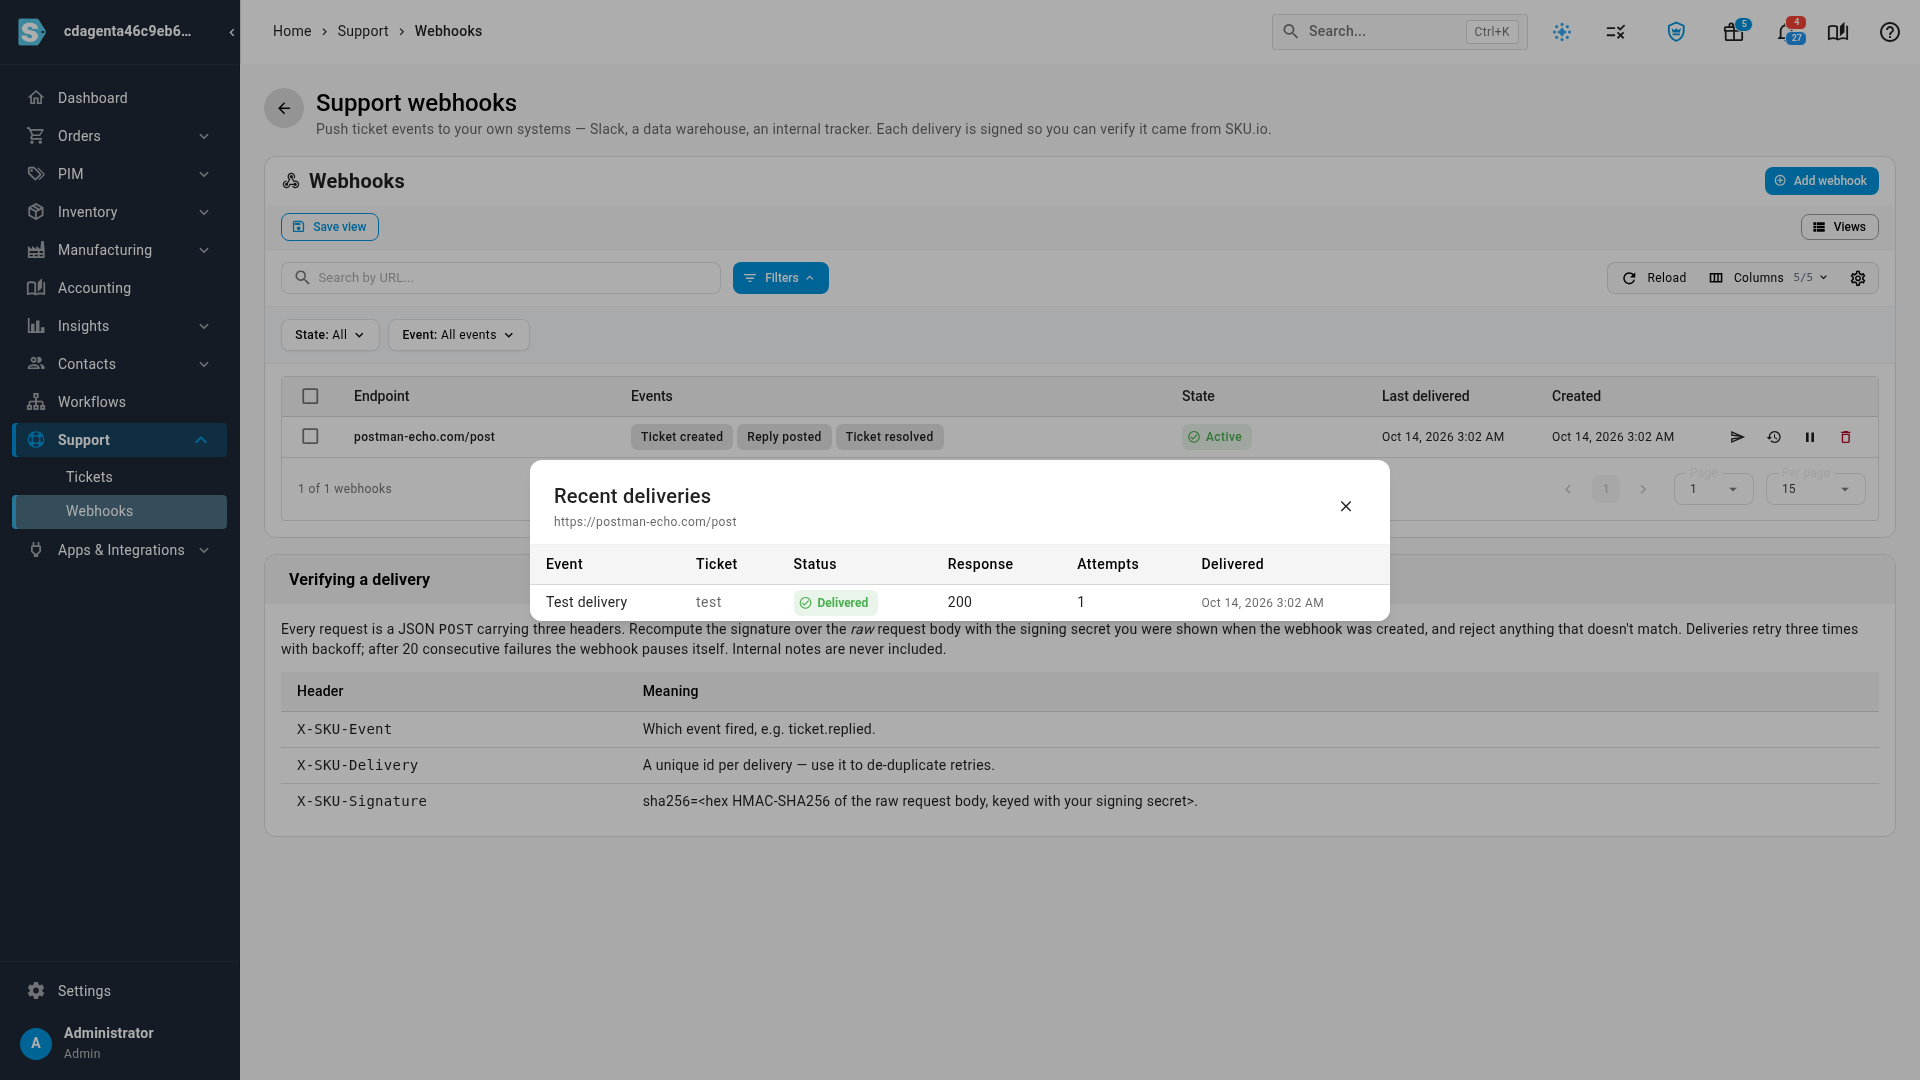Screen dimensions: 1920x1080
Task: Pause the postman-echo webhook
Action: point(1810,437)
